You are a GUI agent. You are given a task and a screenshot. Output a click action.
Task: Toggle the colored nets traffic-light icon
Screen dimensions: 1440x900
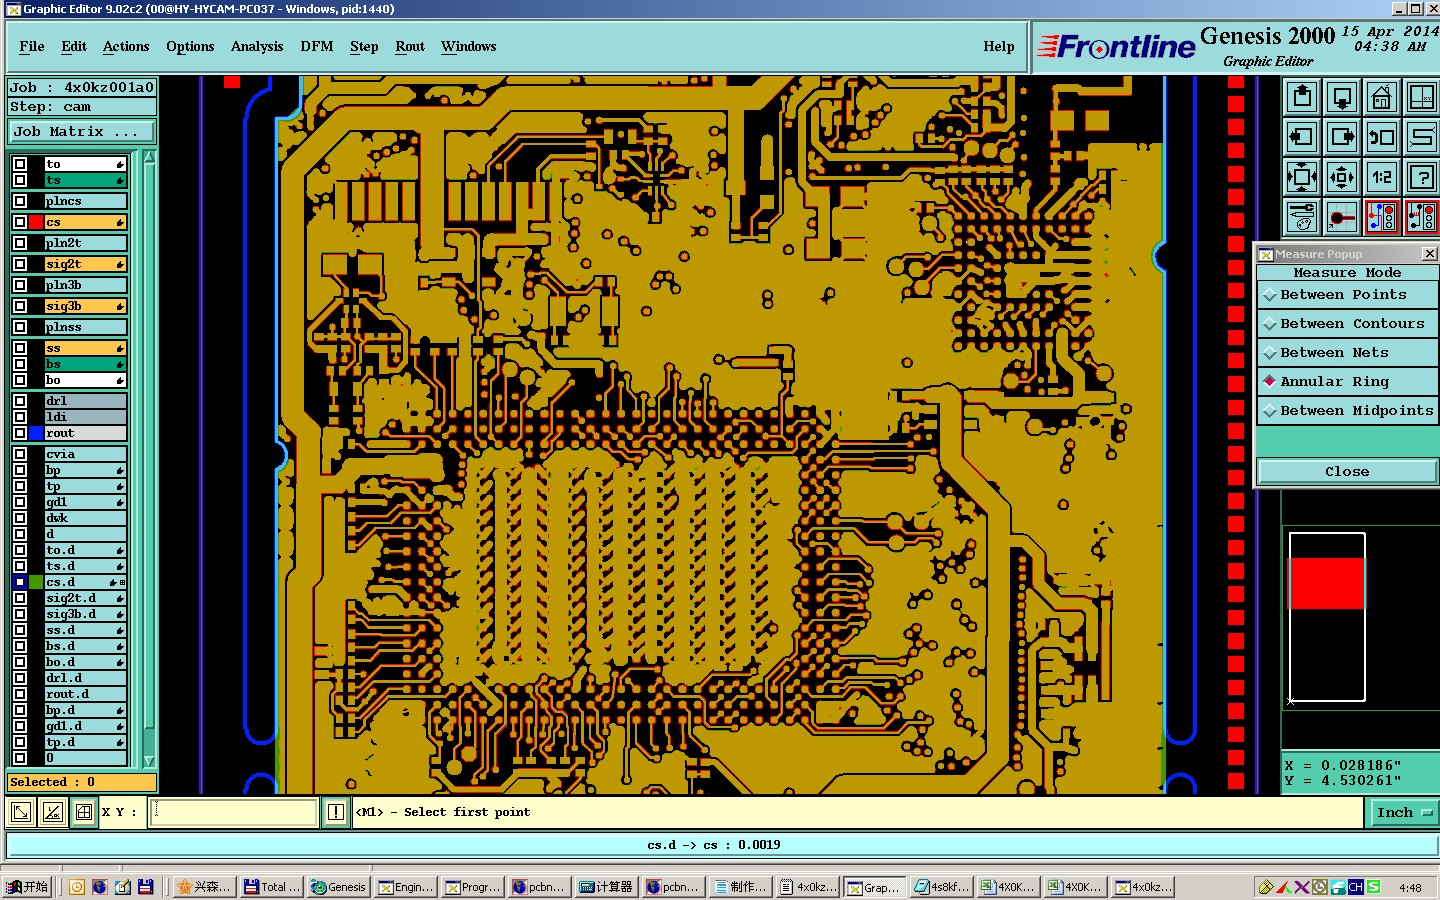tap(1382, 217)
